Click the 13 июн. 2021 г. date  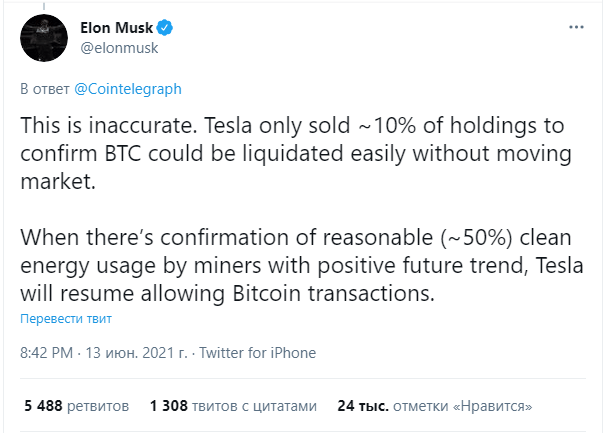point(136,353)
